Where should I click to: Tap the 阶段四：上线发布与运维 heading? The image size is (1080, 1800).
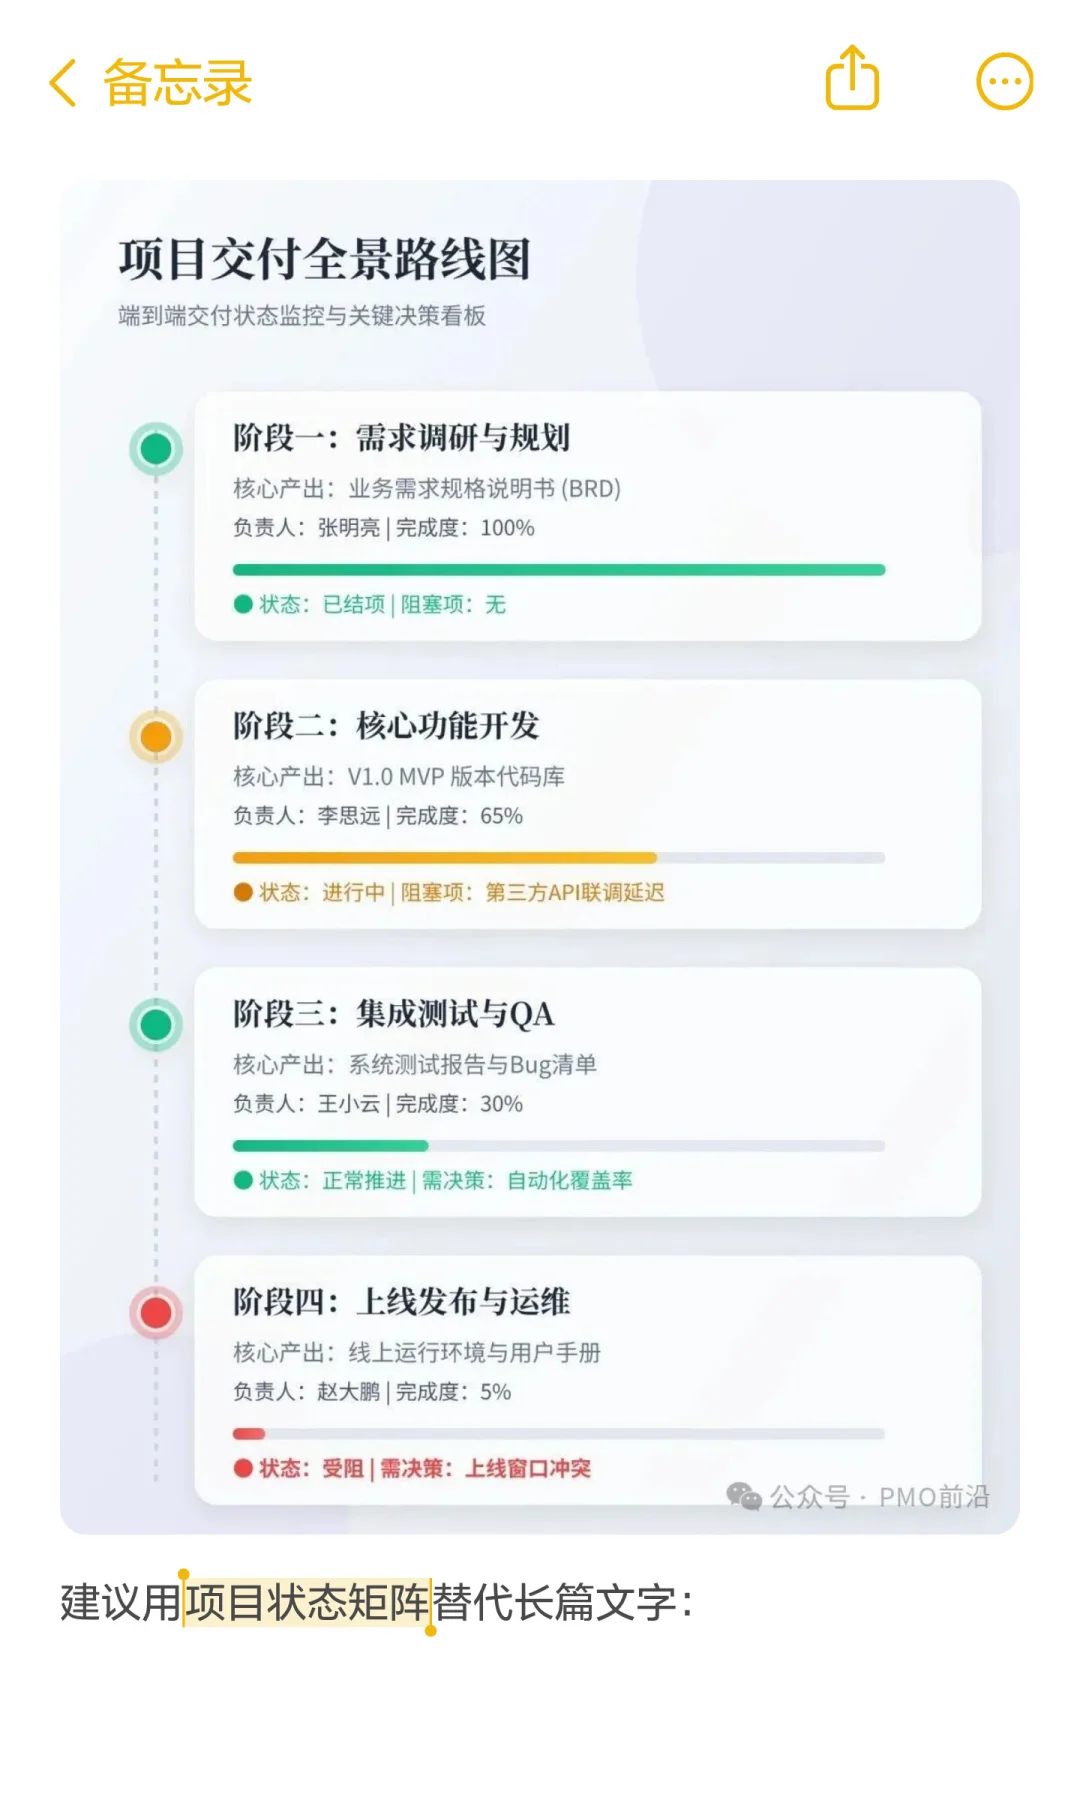(401, 1302)
